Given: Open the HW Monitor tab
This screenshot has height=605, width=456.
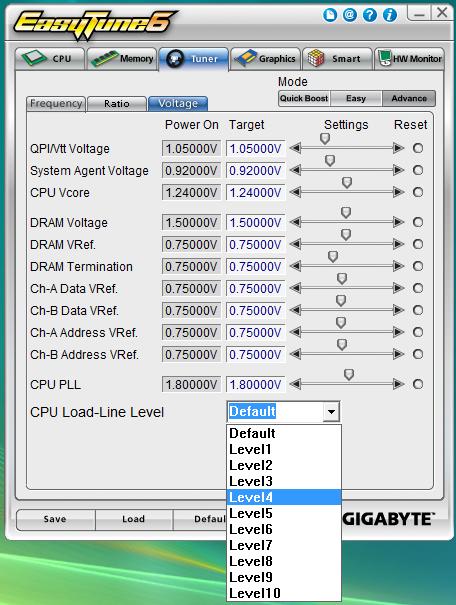Looking at the screenshot, I should point(409,59).
